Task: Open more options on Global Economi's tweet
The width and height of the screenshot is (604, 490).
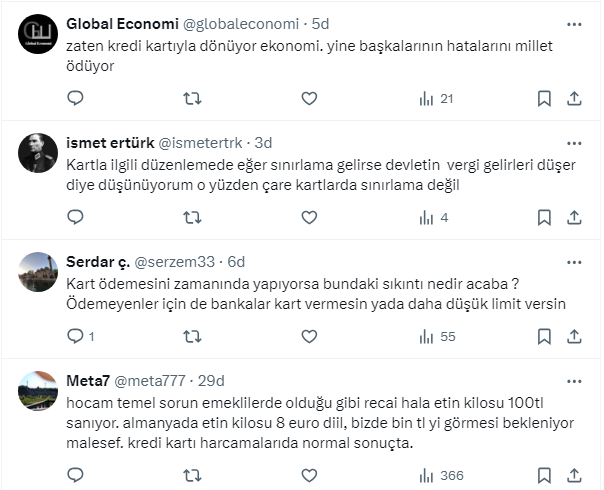Action: 571,23
